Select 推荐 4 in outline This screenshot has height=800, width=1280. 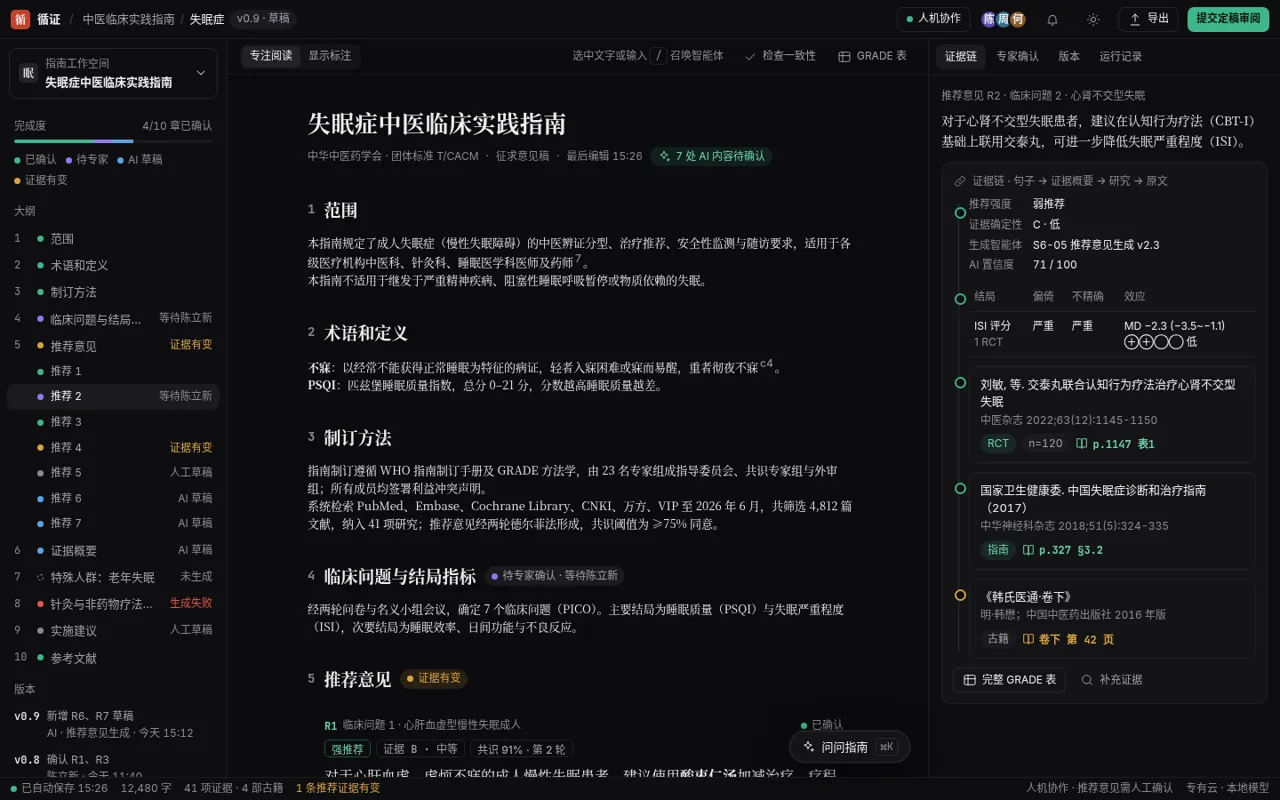click(113, 447)
